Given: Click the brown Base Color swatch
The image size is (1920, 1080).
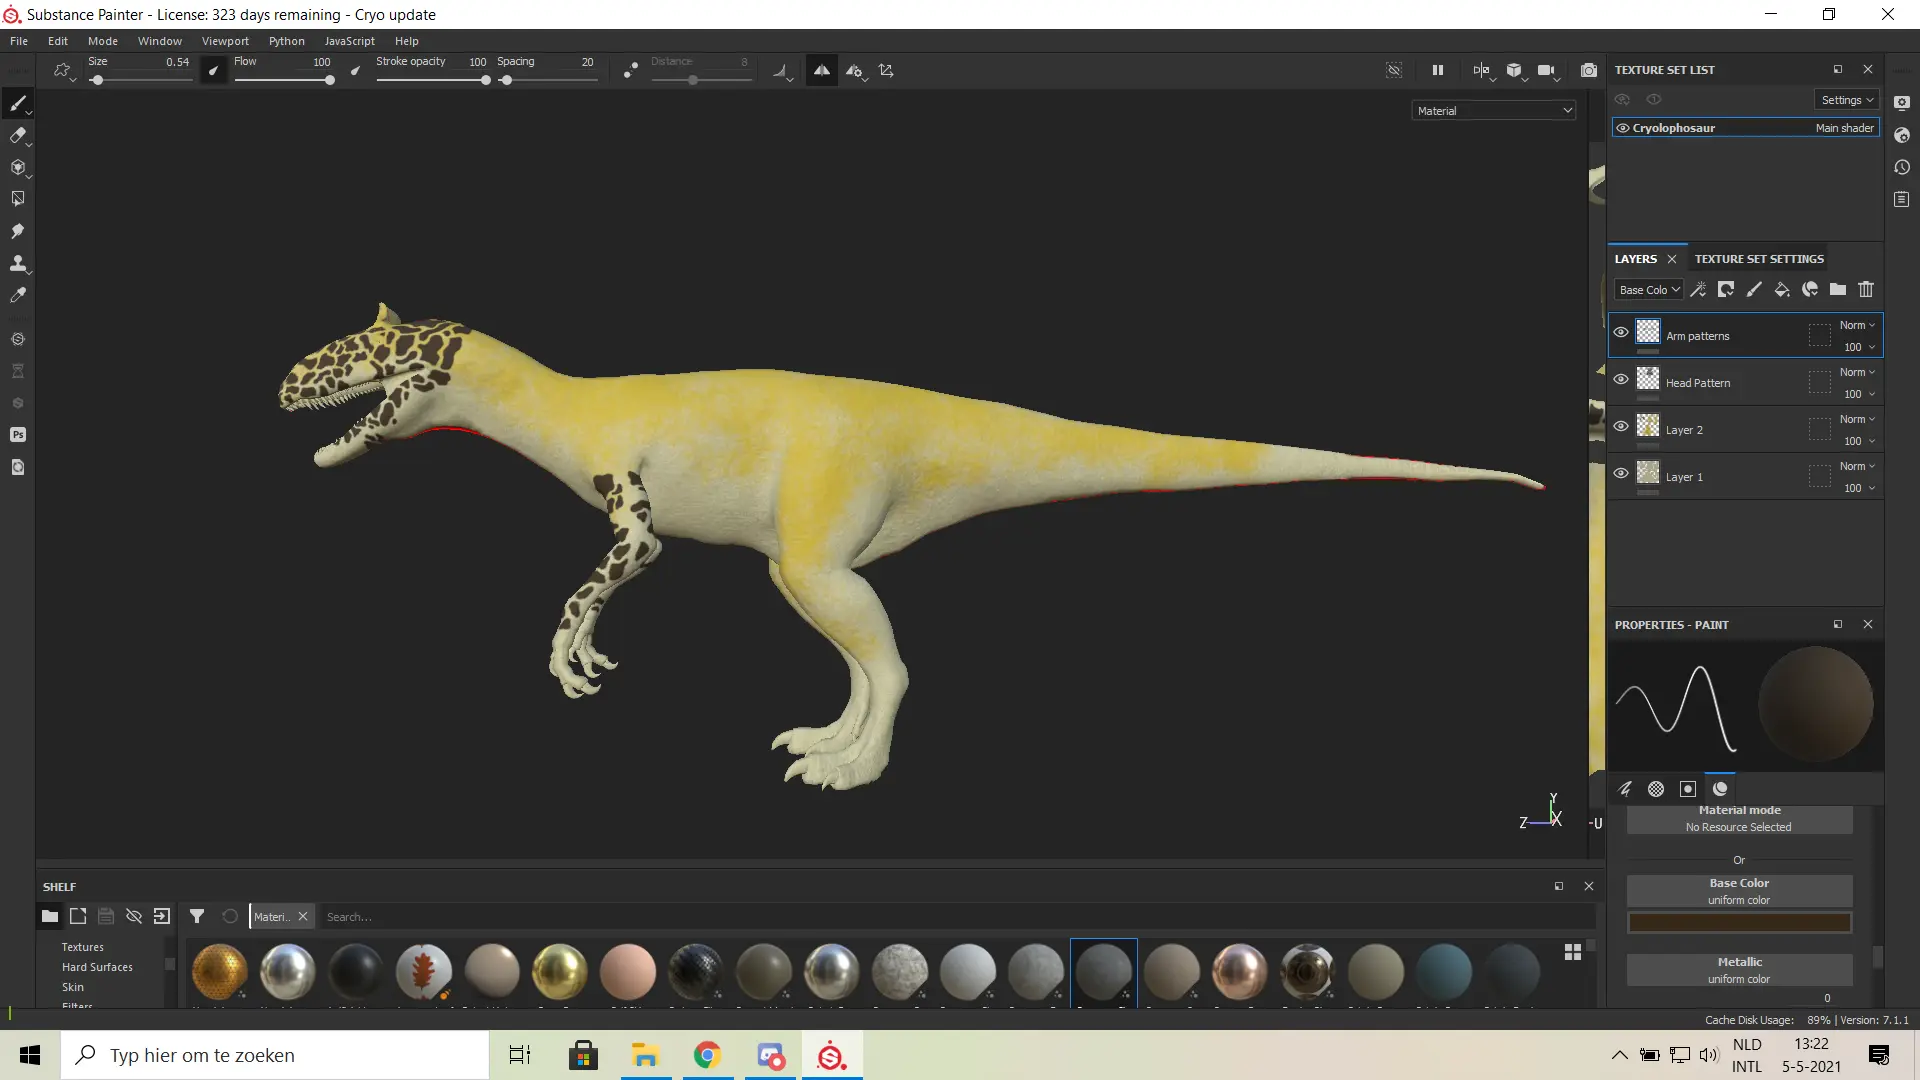Looking at the screenshot, I should pos(1739,922).
